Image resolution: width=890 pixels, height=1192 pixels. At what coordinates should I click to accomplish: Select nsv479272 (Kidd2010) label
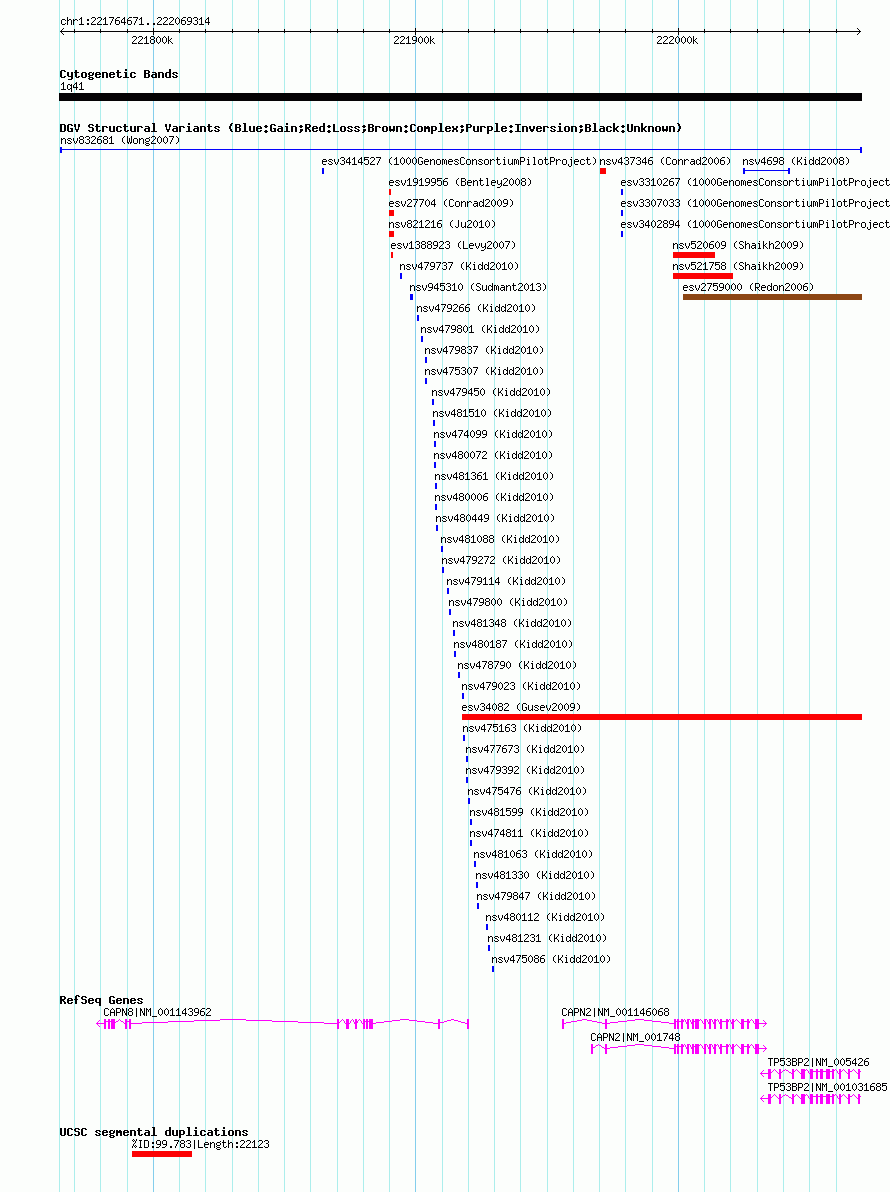[x=502, y=561]
